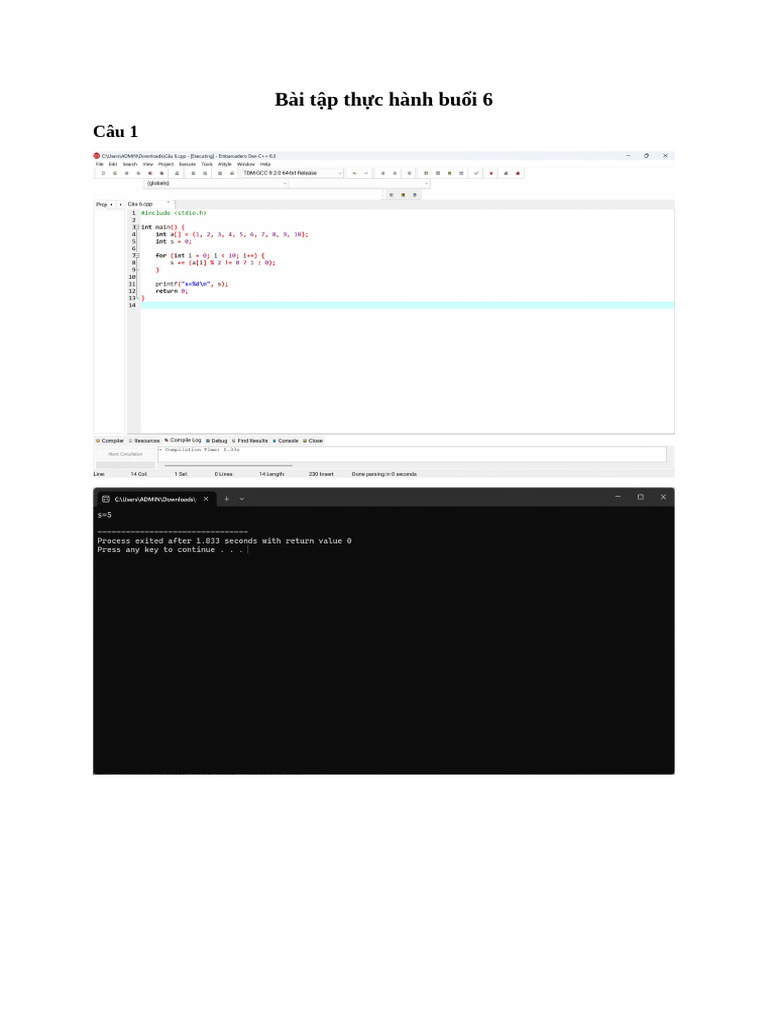Click the checkmark syntax check toolbar icon
The width and height of the screenshot is (768, 1024).
coord(475,173)
